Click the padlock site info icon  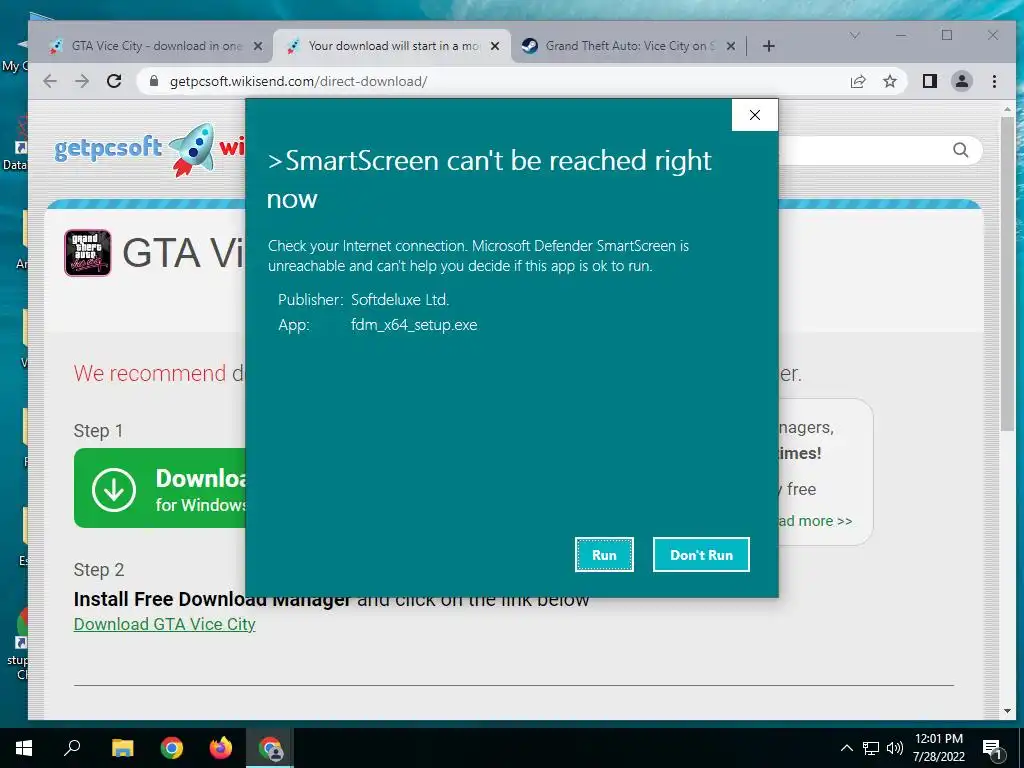click(154, 81)
